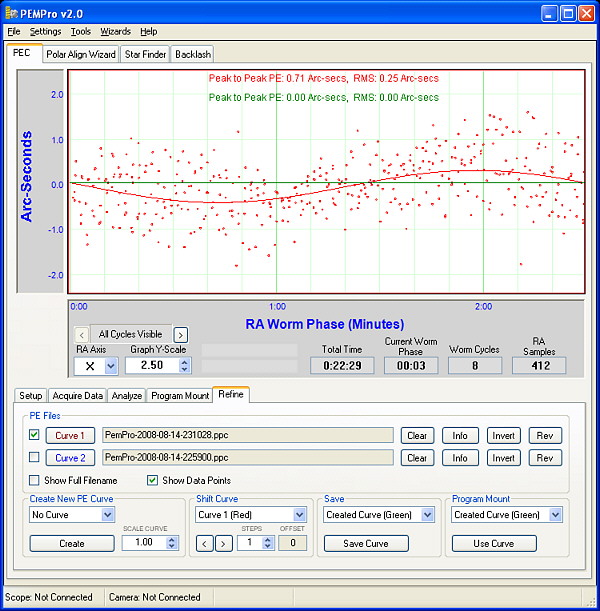This screenshot has height=611, width=600.
Task: Click the Graph Y-Scale value field
Action: pos(152,366)
